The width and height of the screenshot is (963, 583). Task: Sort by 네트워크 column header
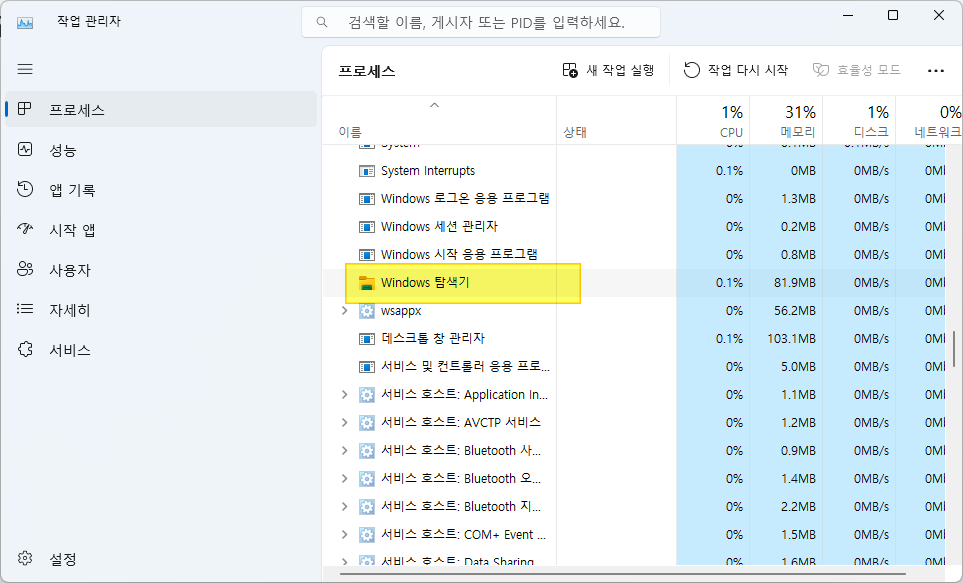(929, 120)
